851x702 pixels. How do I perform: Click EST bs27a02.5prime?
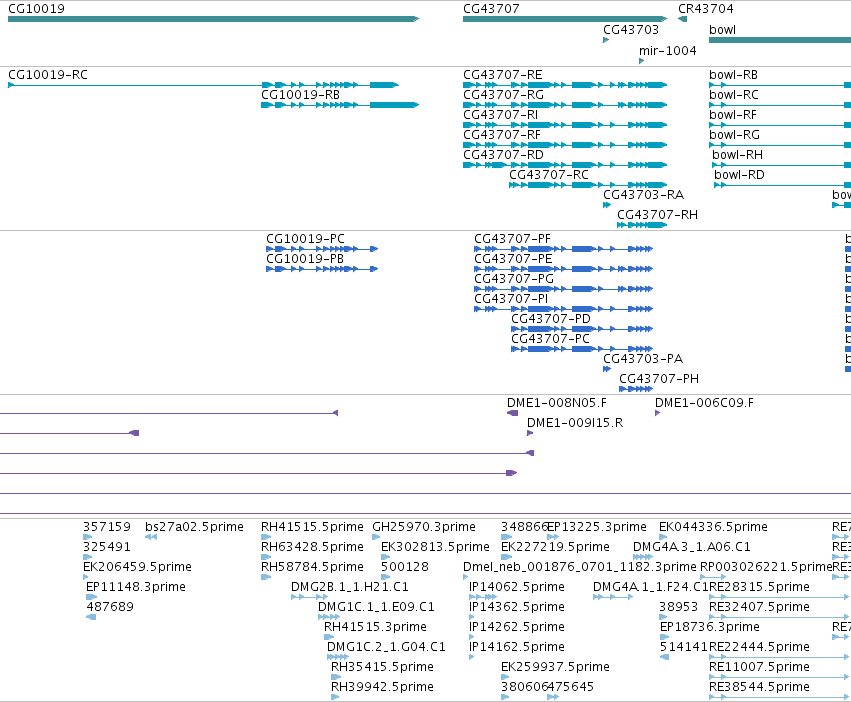151,537
